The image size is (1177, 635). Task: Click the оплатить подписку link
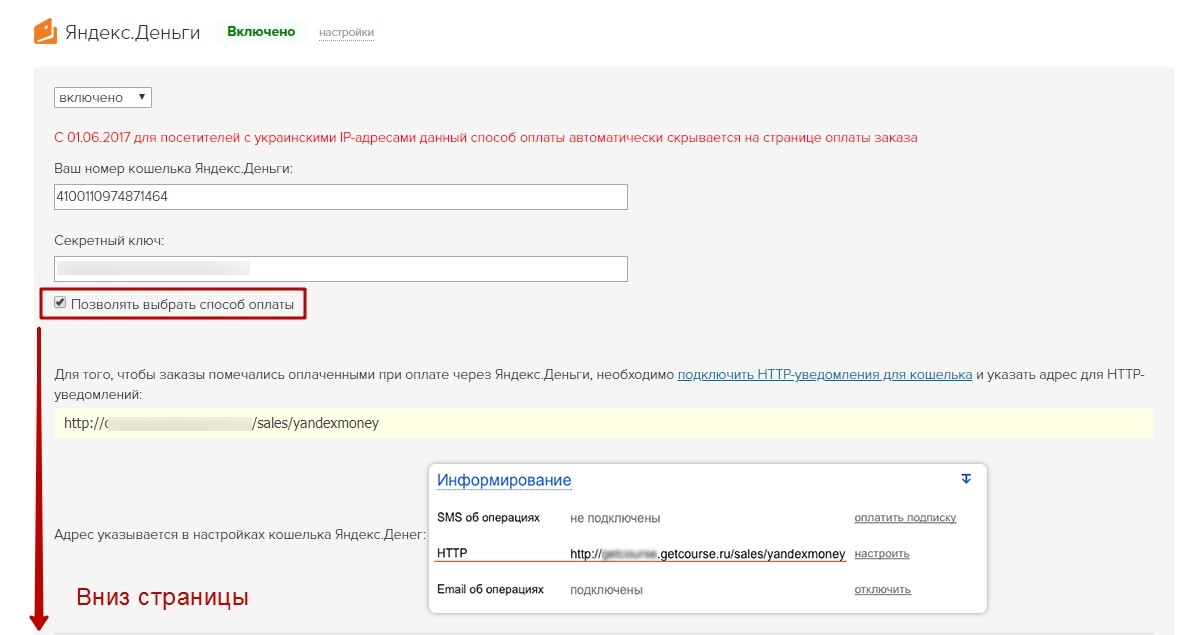(x=905, y=518)
